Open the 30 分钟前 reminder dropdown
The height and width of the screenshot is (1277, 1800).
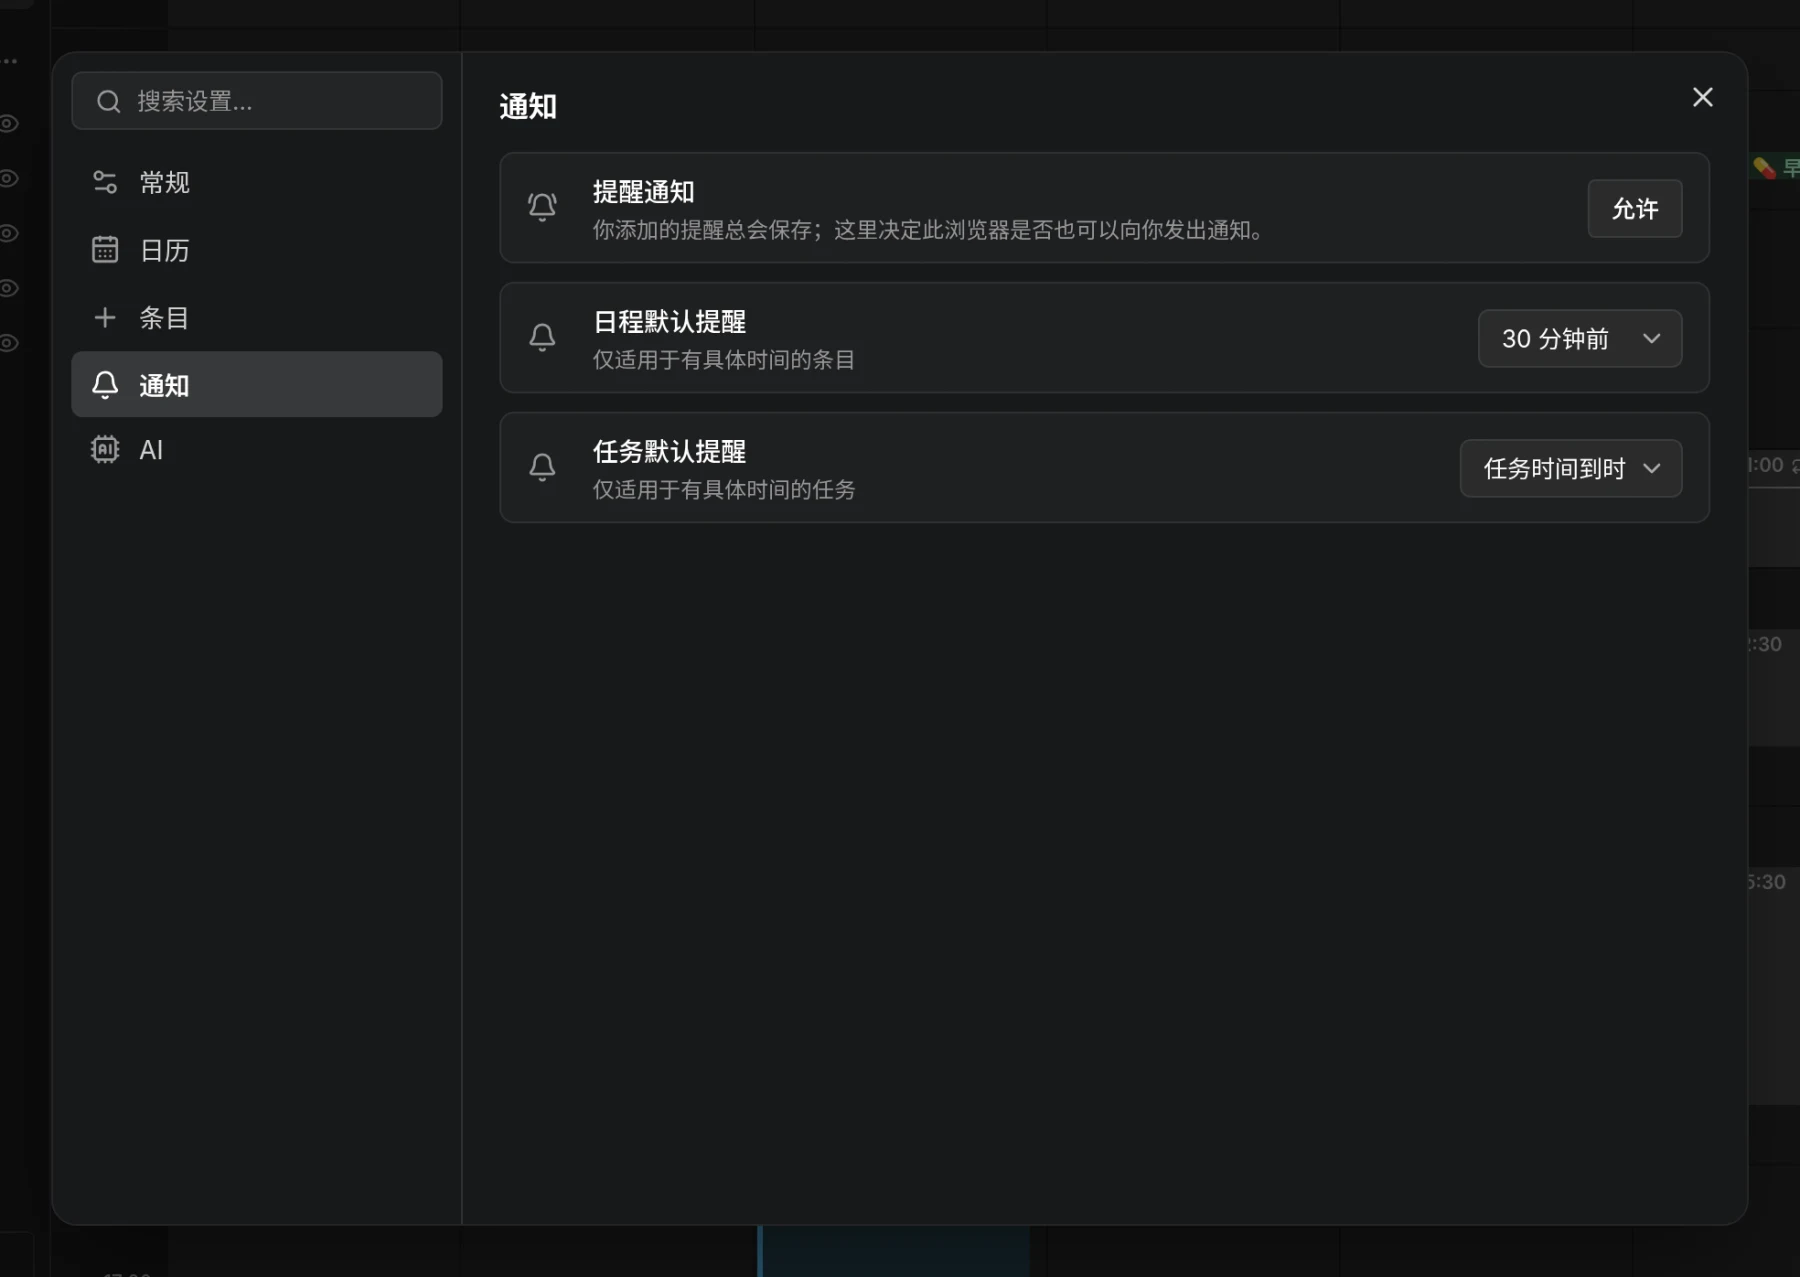pyautogui.click(x=1580, y=339)
